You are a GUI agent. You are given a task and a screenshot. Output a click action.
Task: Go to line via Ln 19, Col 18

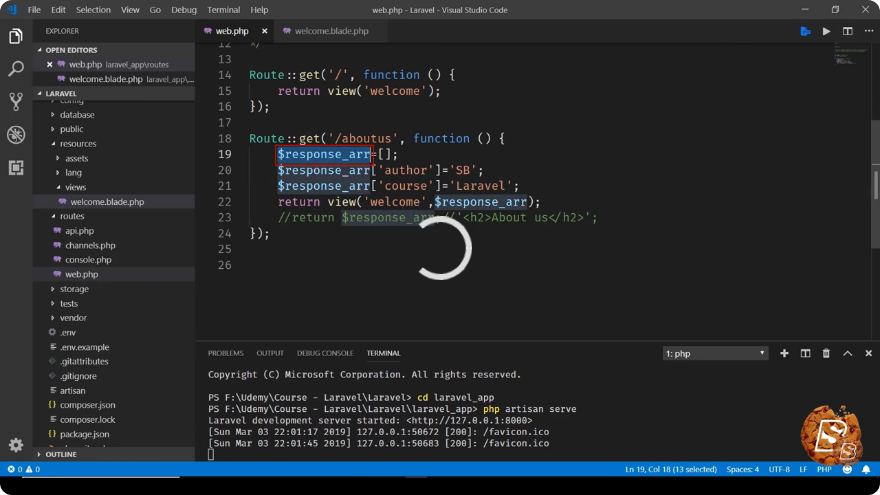[x=671, y=469]
